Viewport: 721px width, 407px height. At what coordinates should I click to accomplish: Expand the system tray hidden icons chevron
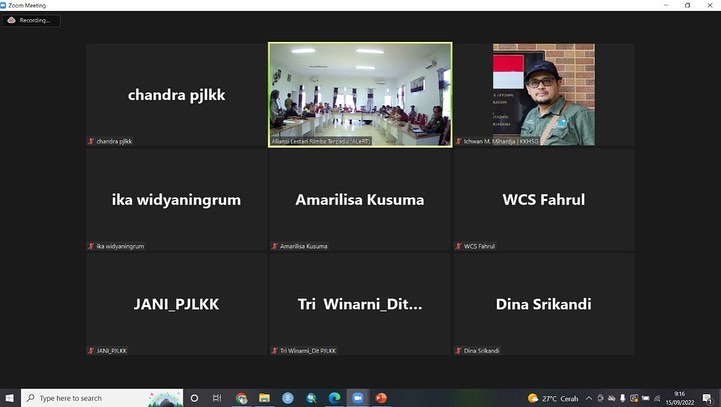pyautogui.click(x=588, y=398)
